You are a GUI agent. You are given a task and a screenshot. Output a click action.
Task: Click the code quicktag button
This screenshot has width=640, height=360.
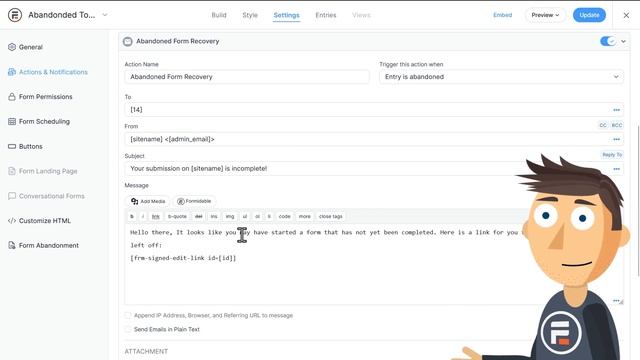[x=284, y=216]
